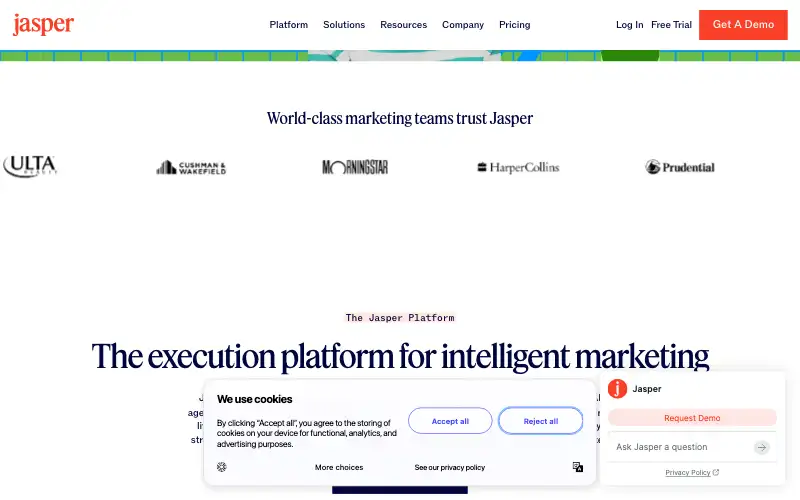Click the Prudential logo
This screenshot has height=500, width=800.
(680, 167)
